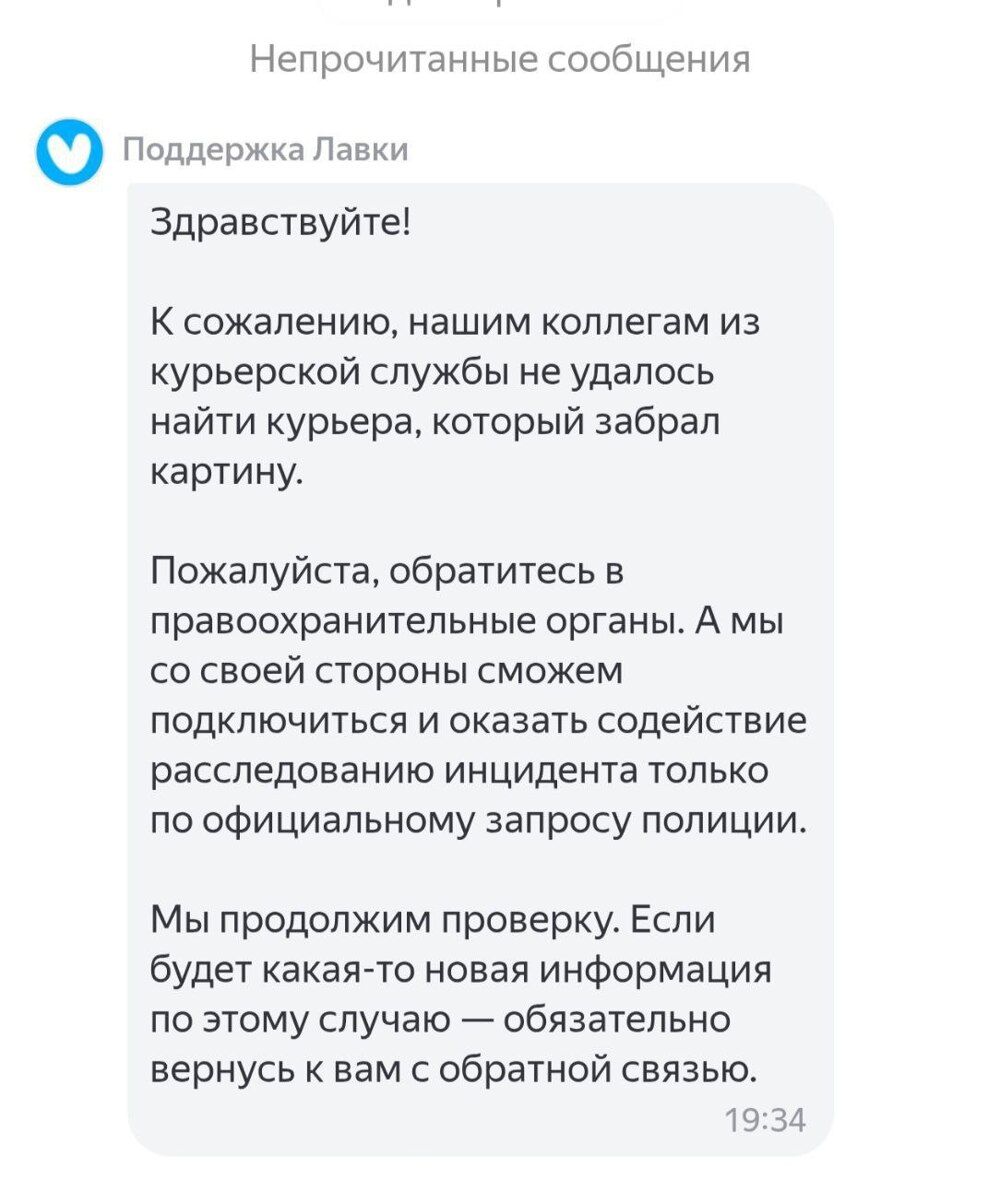The image size is (1000, 1180).
Task: Open the Поддержка Лавки sender name
Action: tap(265, 150)
